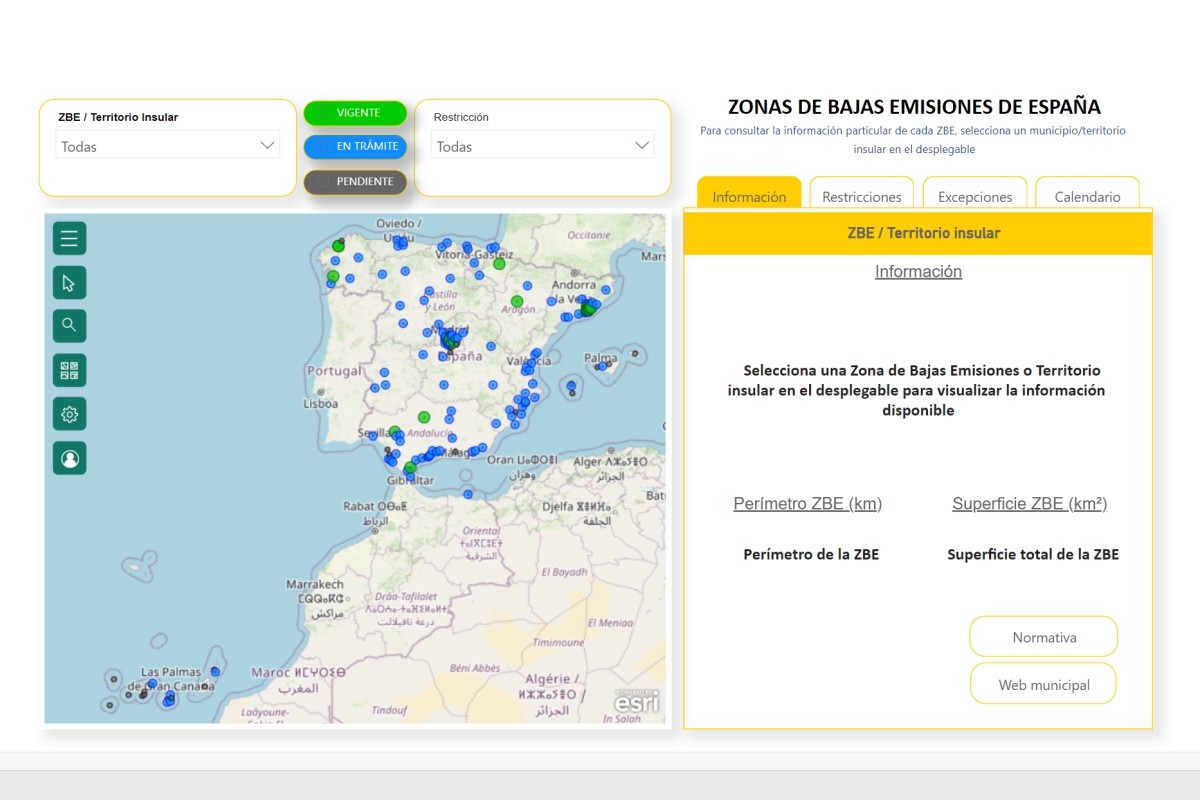Click the user account icon on map
The height and width of the screenshot is (800, 1200).
(69, 458)
